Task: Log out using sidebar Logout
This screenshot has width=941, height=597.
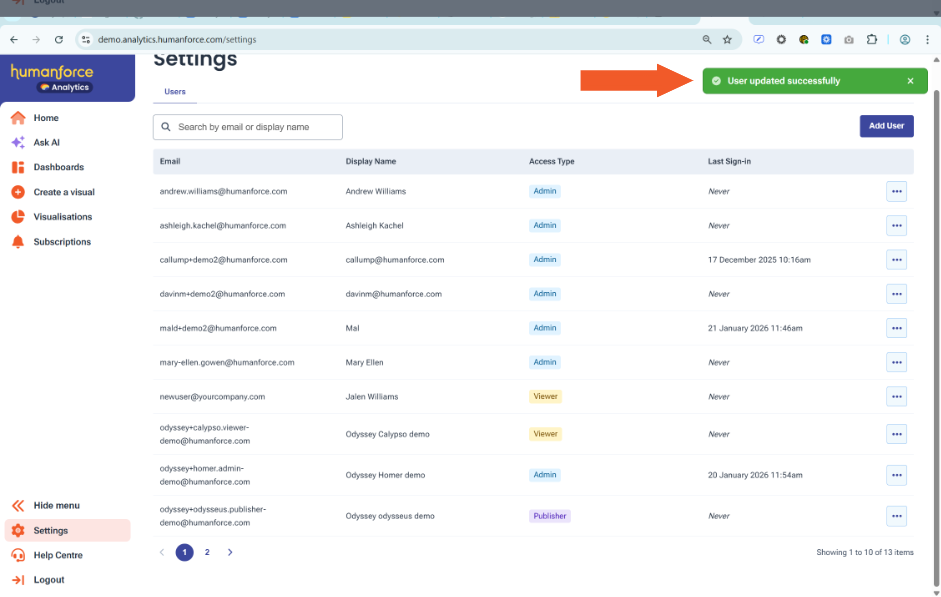Action: (x=48, y=580)
